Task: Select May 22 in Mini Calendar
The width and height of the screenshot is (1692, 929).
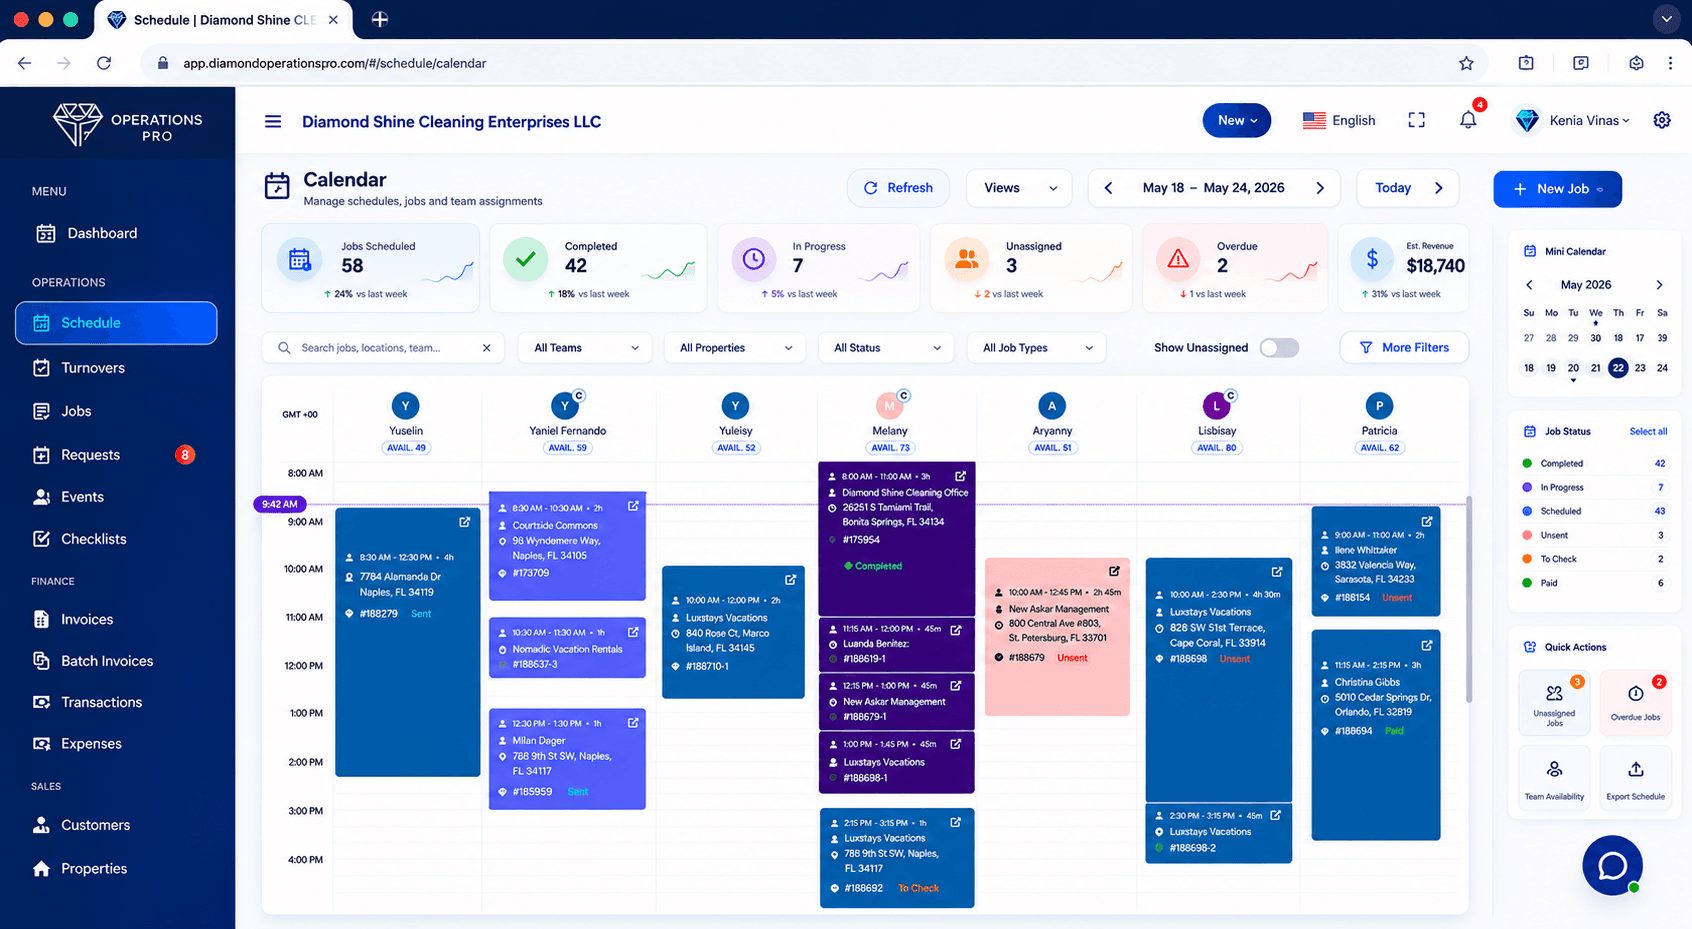Action: point(1618,368)
